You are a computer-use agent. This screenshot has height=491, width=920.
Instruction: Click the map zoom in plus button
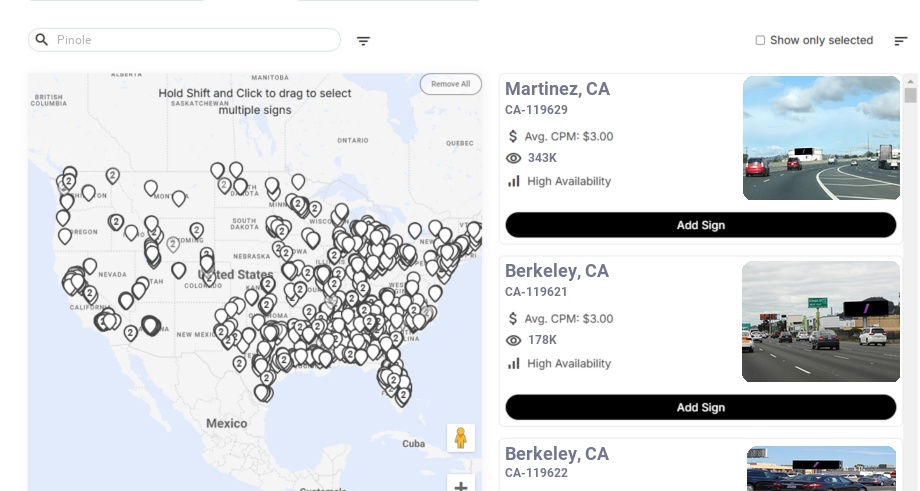click(461, 486)
